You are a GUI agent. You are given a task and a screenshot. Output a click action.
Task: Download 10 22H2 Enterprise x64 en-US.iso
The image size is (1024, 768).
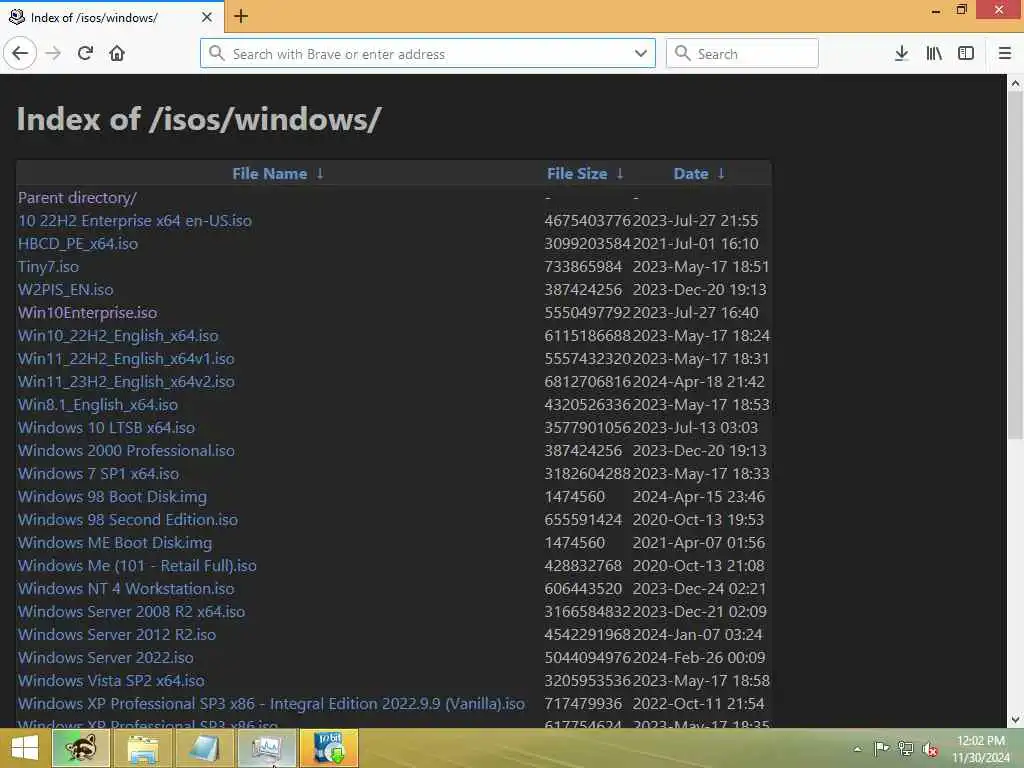click(135, 221)
